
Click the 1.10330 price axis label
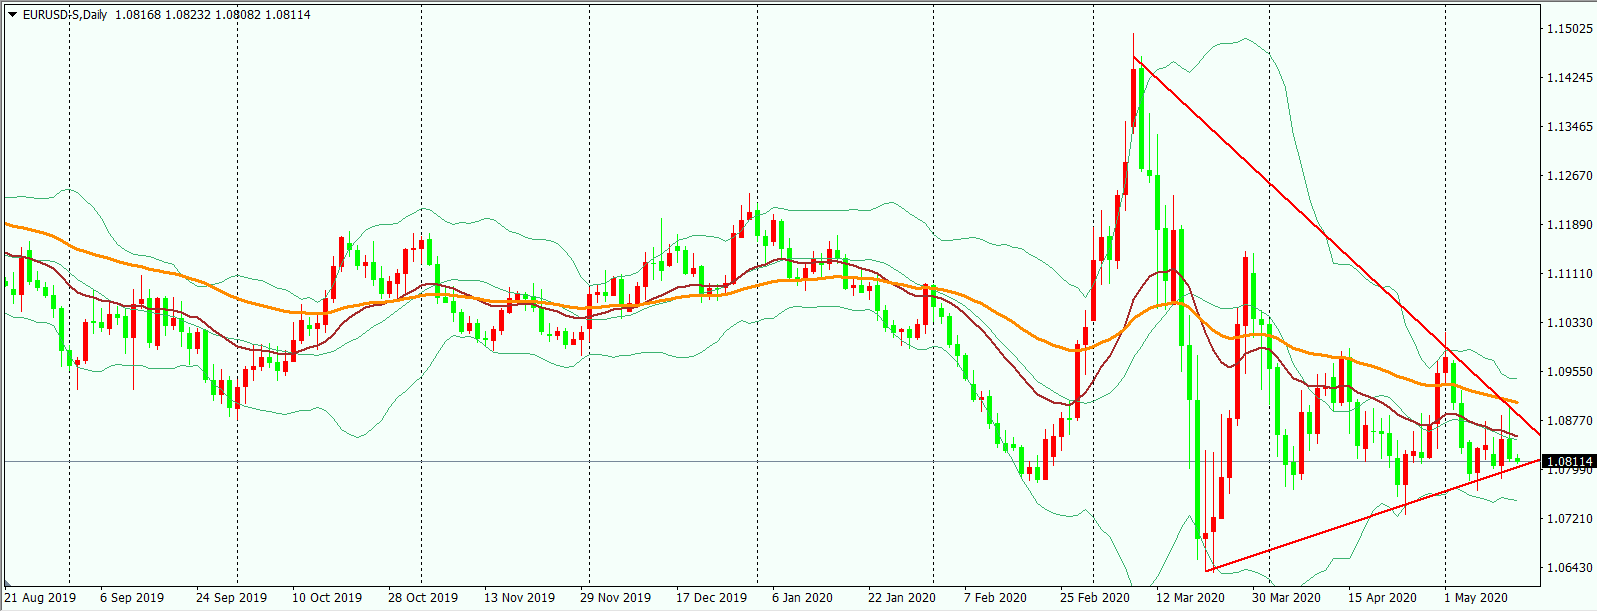[1569, 323]
